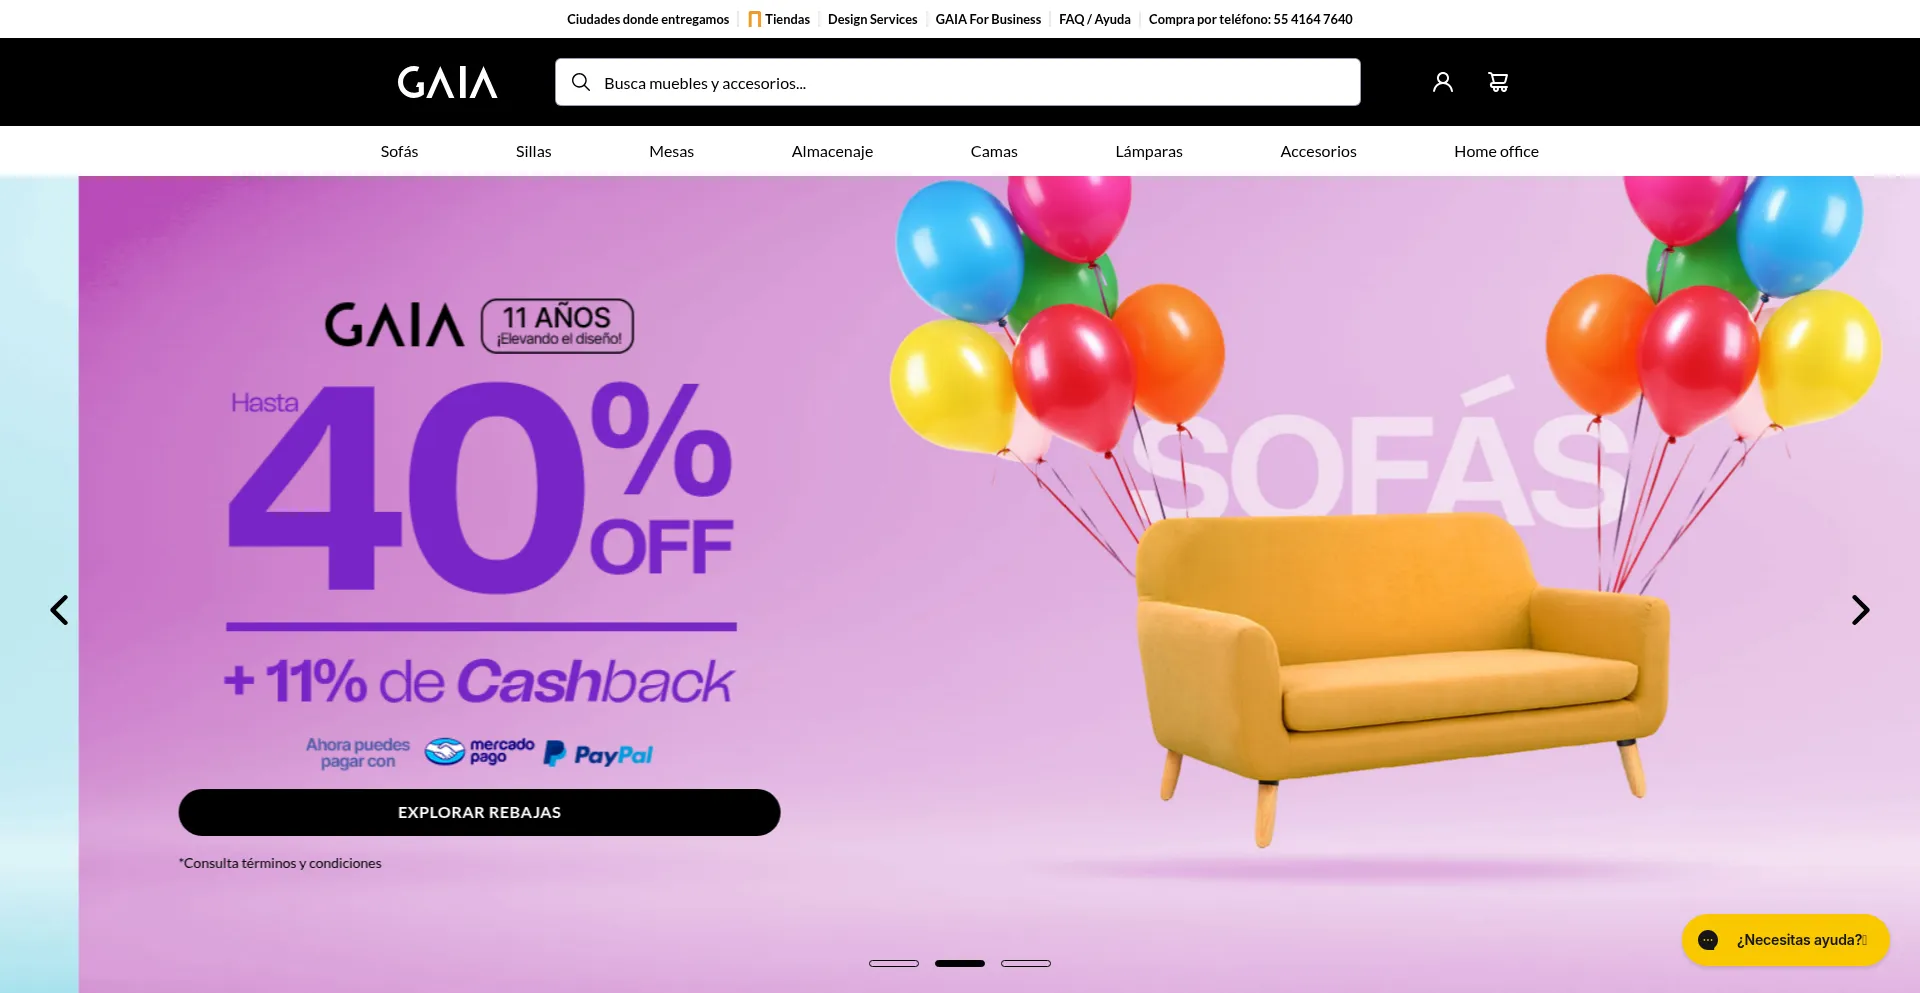Image resolution: width=1920 pixels, height=993 pixels.
Task: Click the search magnifier icon
Action: tap(580, 82)
